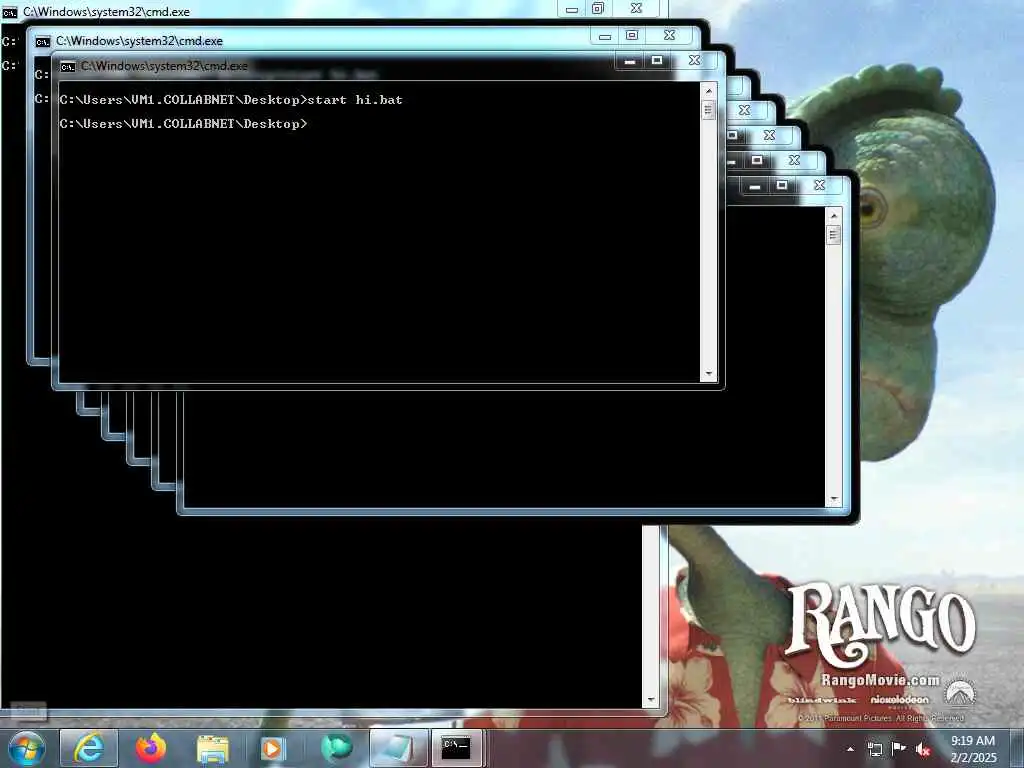Launch Firefox from the taskbar

pos(150,748)
